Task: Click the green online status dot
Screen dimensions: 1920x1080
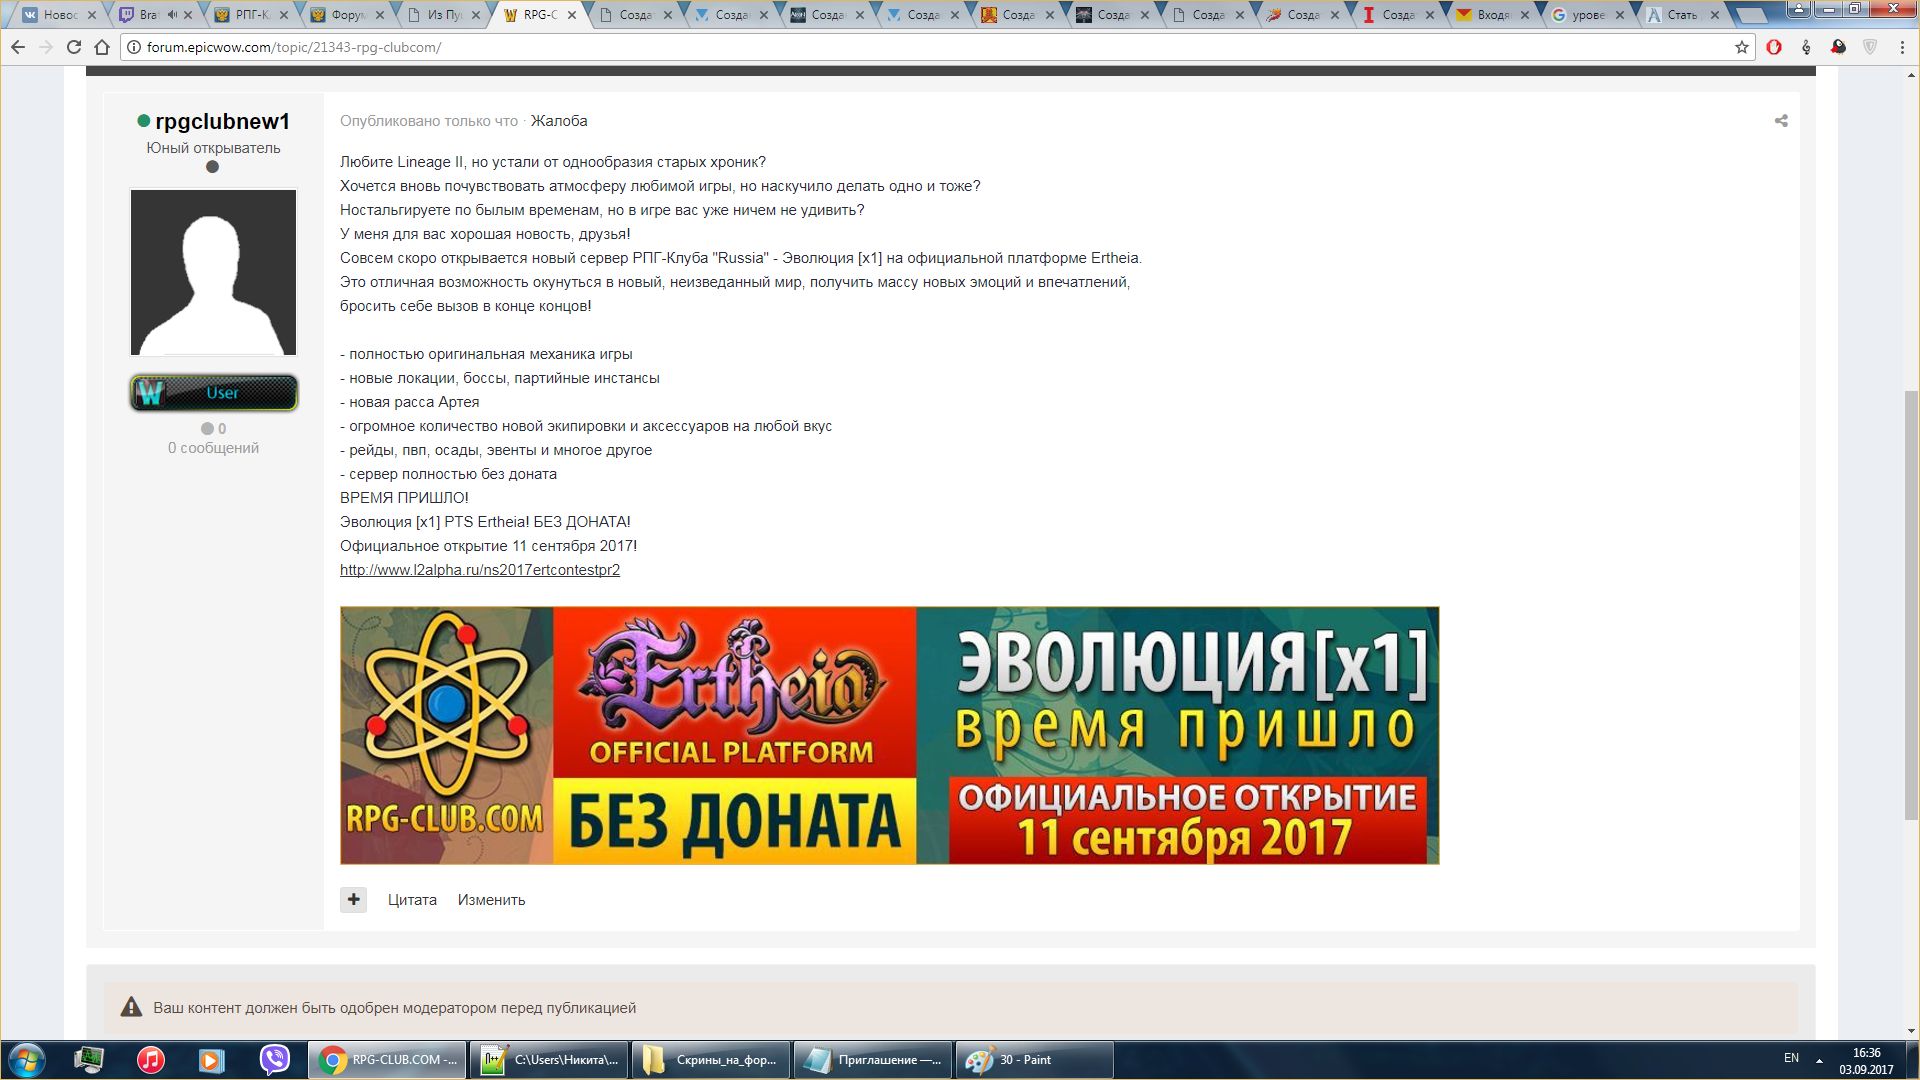Action: click(x=144, y=121)
